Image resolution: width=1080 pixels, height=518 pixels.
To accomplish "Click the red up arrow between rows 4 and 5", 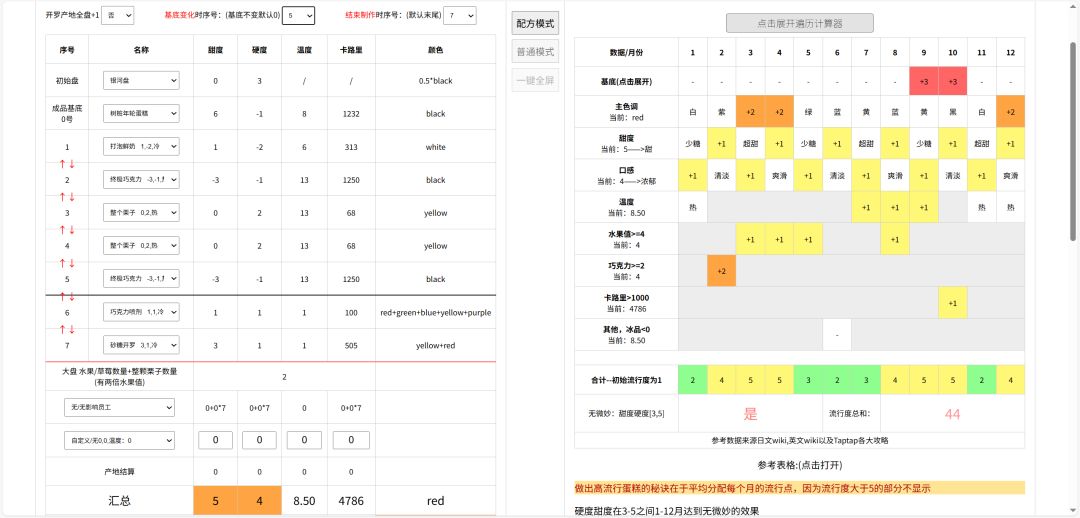I will coord(63,262).
